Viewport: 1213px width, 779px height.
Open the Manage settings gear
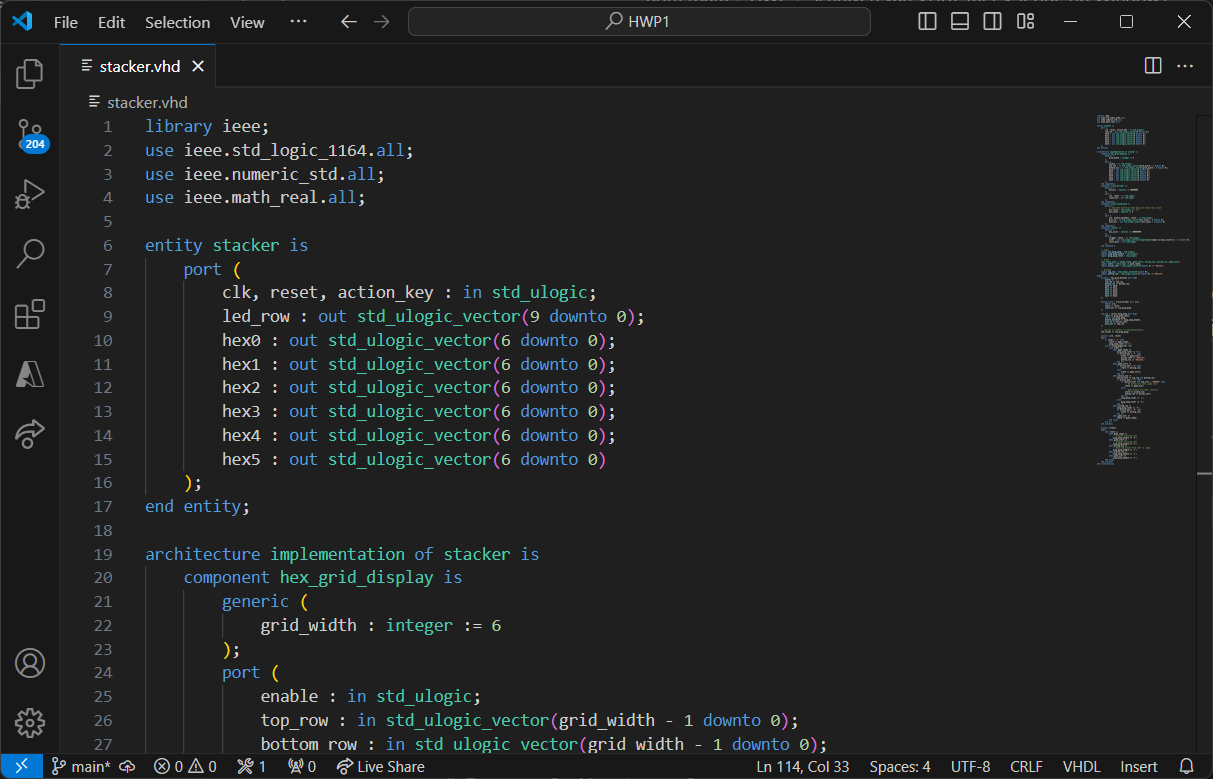(x=30, y=723)
